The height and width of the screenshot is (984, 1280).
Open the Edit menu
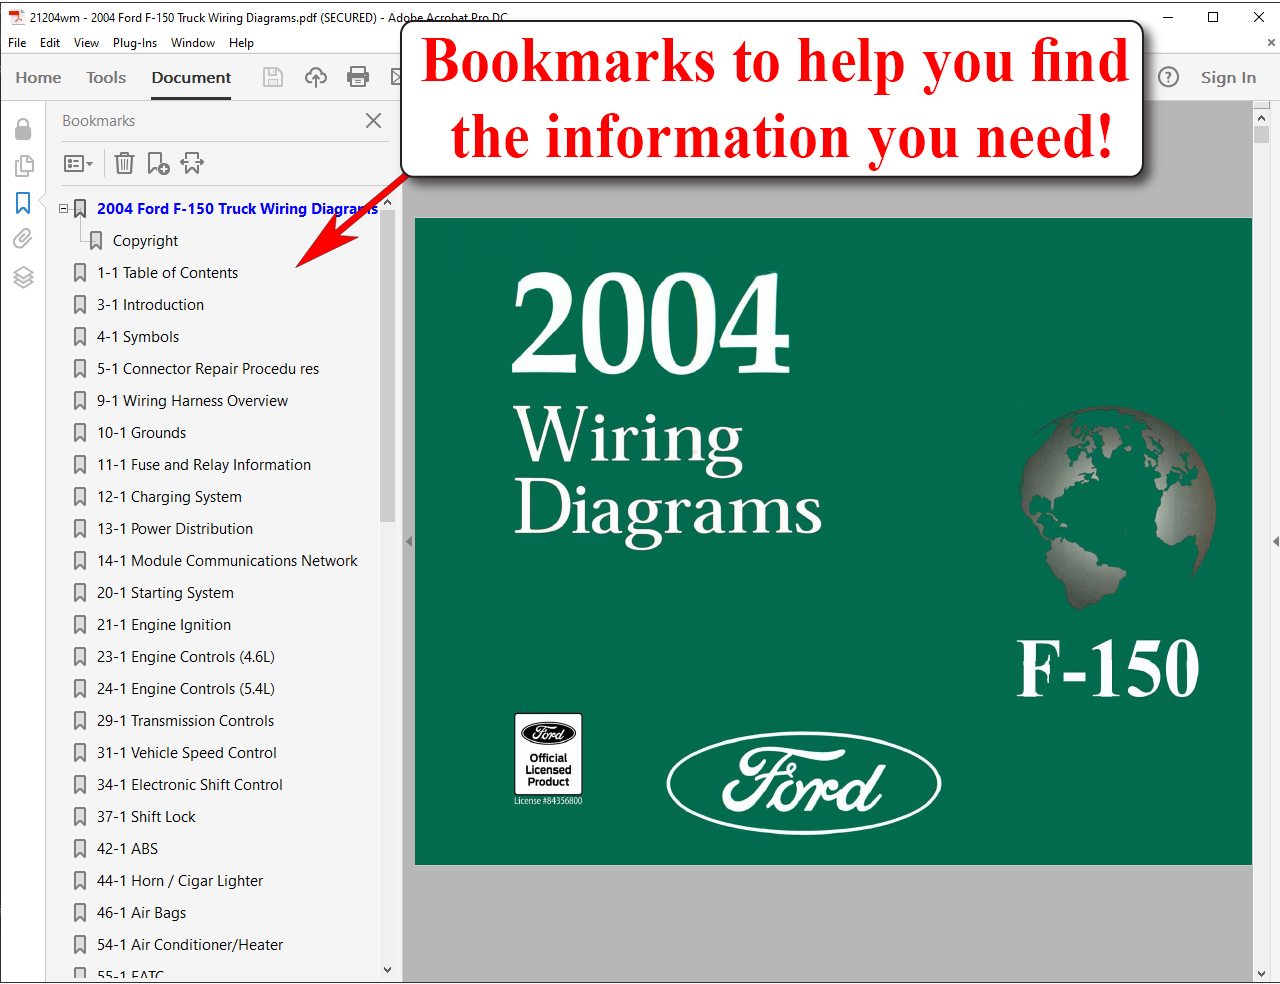pos(50,43)
